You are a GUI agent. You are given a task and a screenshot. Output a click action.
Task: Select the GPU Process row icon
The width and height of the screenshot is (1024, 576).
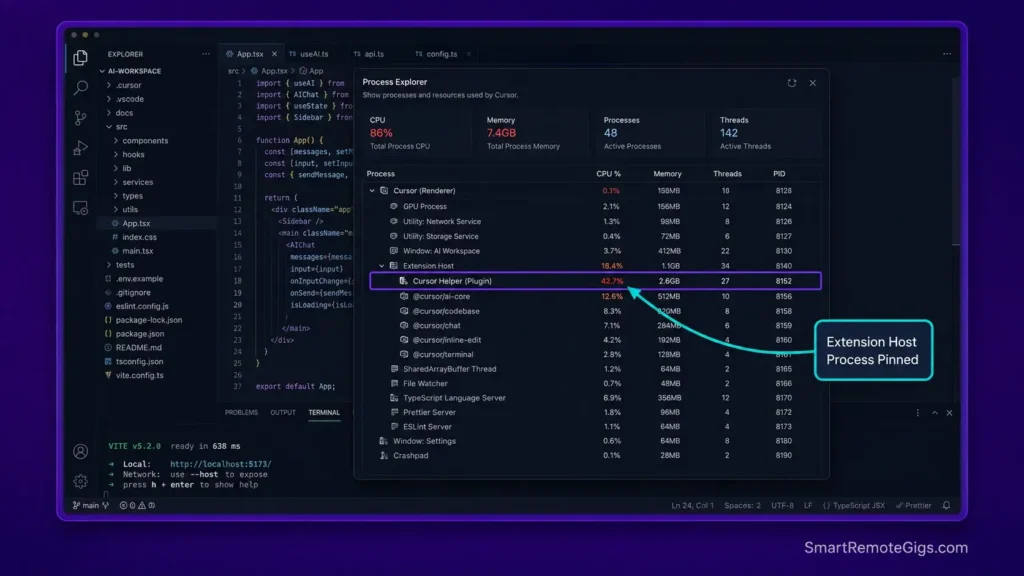pos(394,206)
